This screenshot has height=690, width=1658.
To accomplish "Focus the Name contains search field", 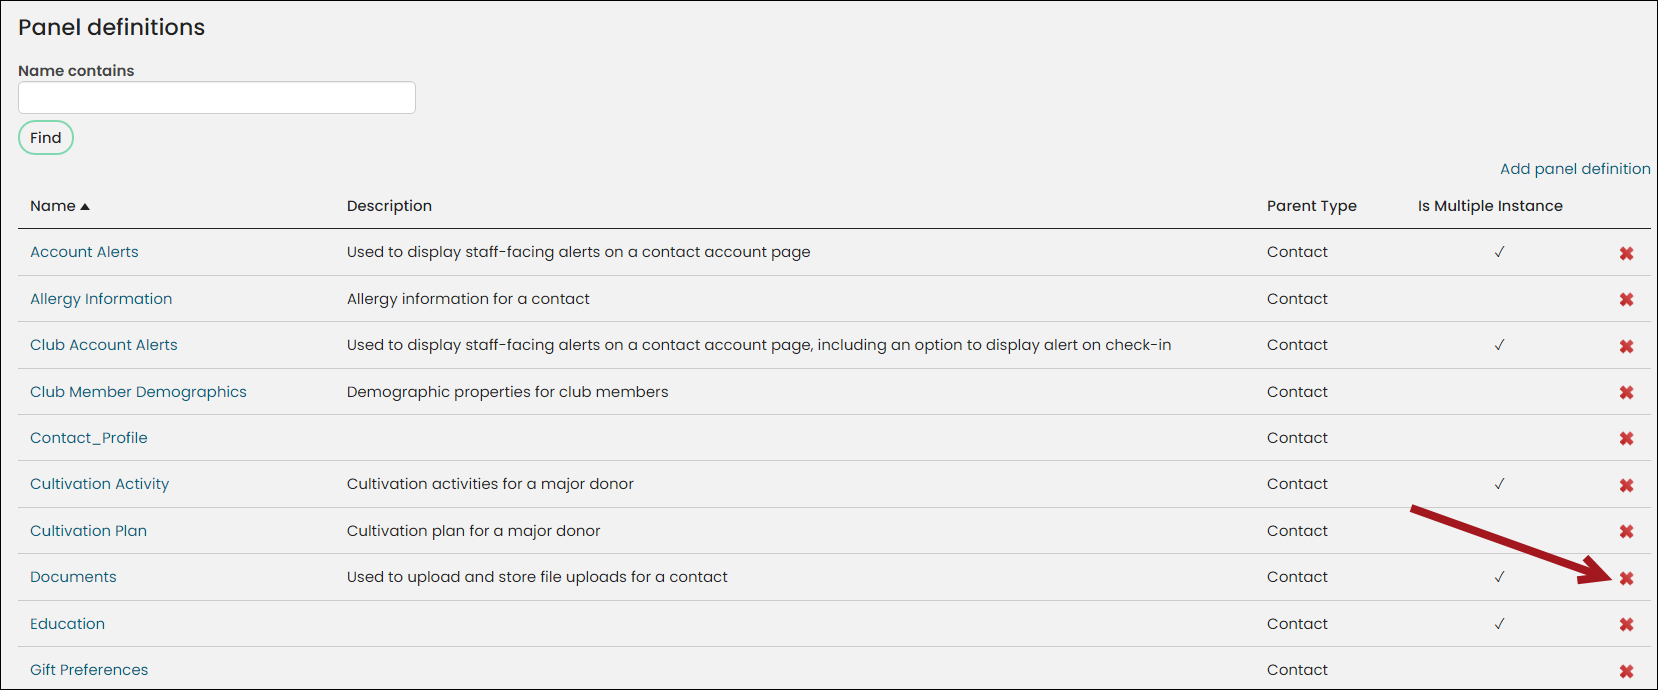I will (217, 98).
